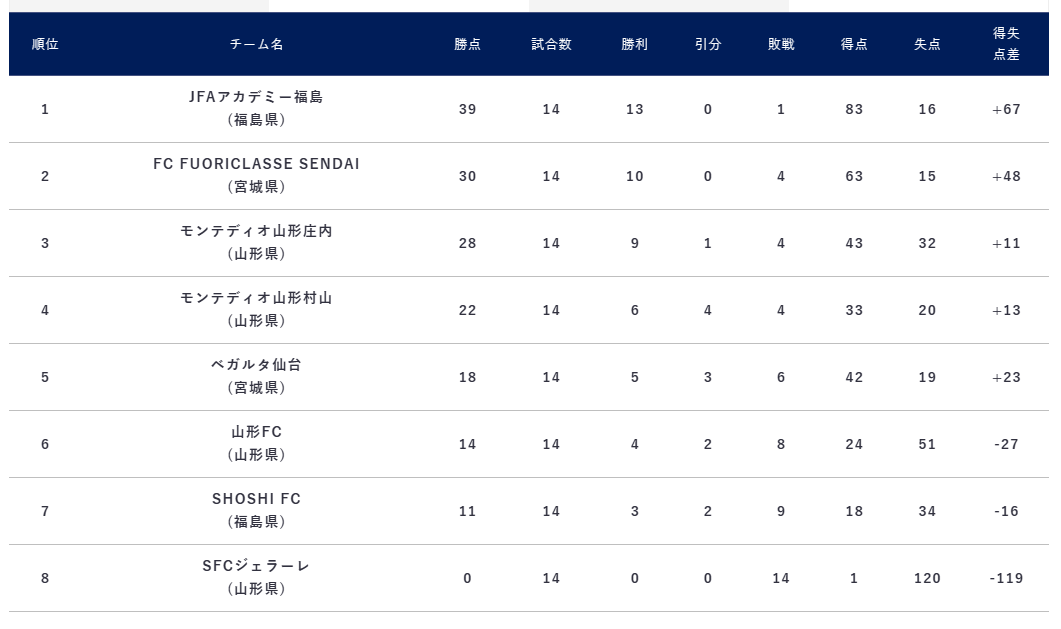Screen dimensions: 1061x629
Task: Open the モンテディオ山形村山 team name
Action: tap(256, 298)
